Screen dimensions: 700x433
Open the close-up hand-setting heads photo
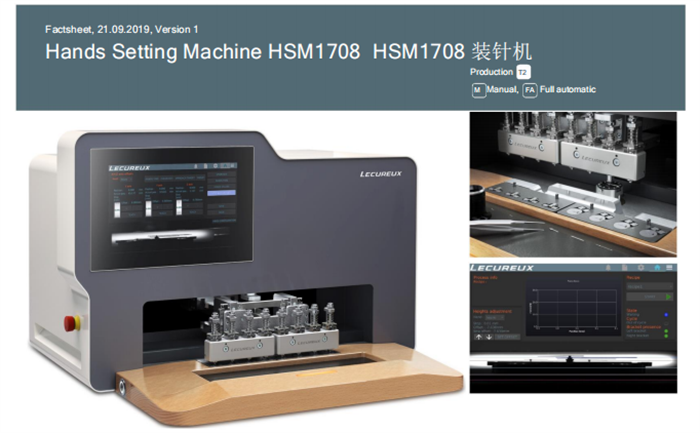coord(573,184)
